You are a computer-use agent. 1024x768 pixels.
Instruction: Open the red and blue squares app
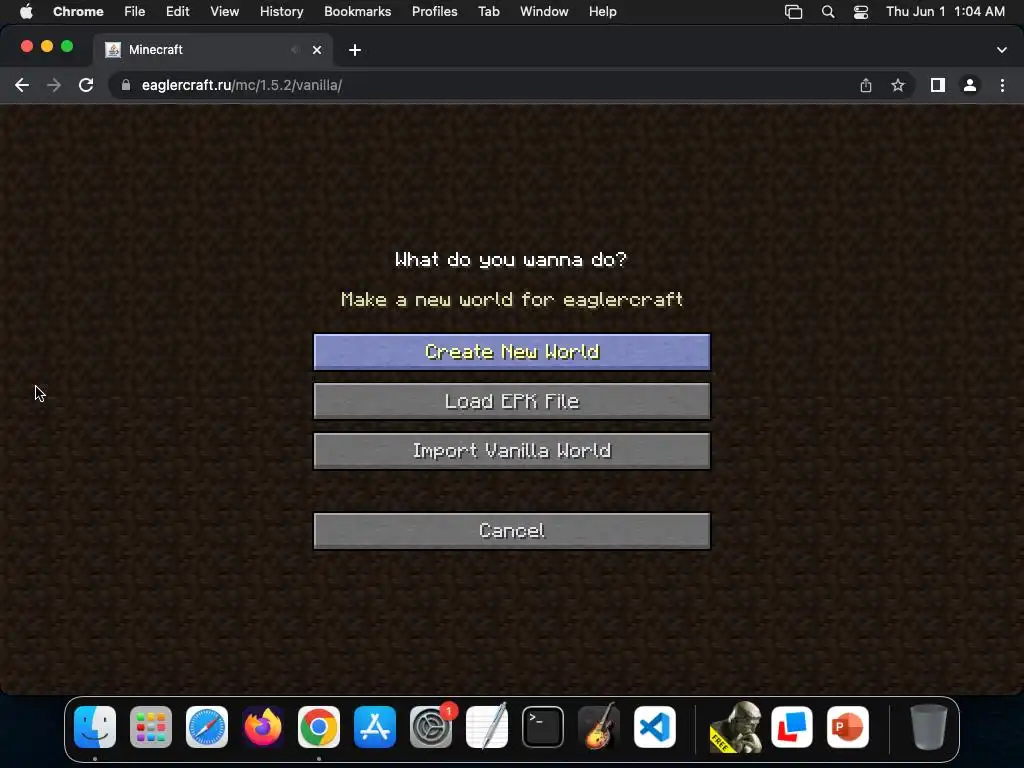(792, 727)
